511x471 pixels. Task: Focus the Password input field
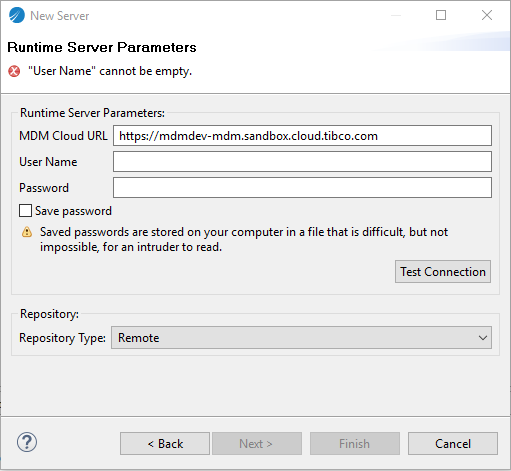pyautogui.click(x=302, y=188)
